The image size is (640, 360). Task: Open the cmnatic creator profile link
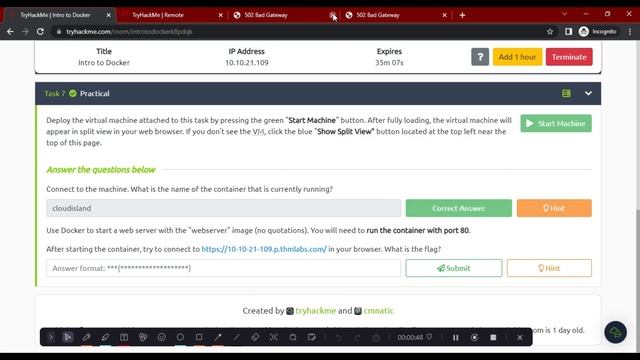[378, 311]
